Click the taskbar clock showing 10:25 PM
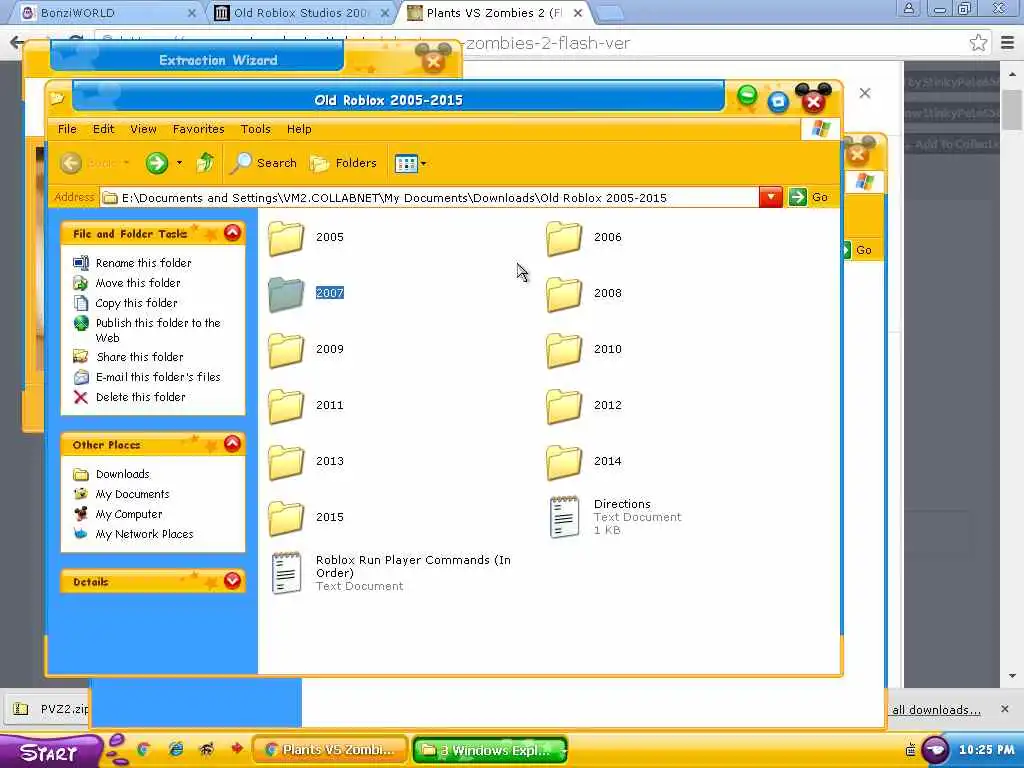The height and width of the screenshot is (768, 1024). 987,750
